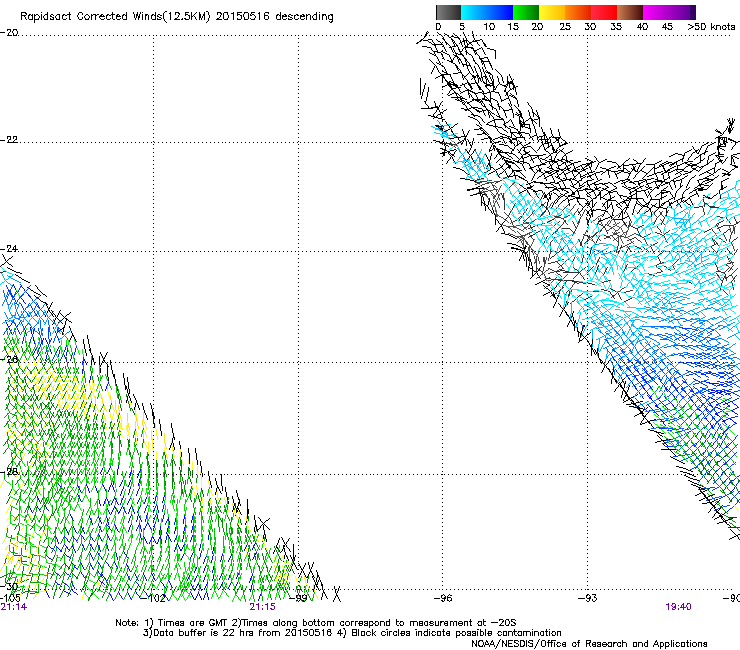Click the 19:40 swath time label
740x650 pixels.
click(x=678, y=607)
